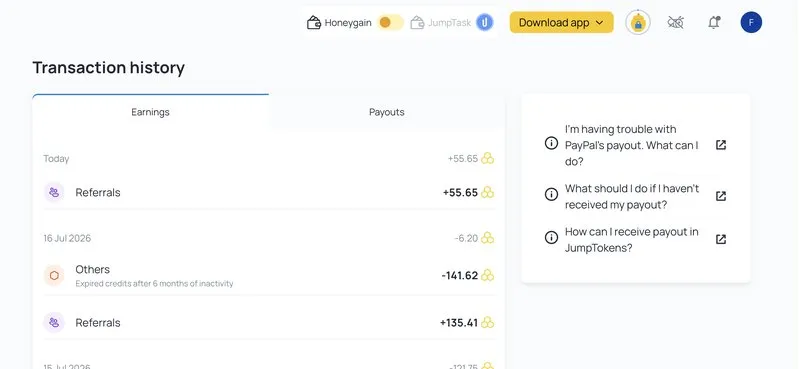Click the Referrals icon in Today's row
Screen dimensions: 800x369
pos(54,192)
